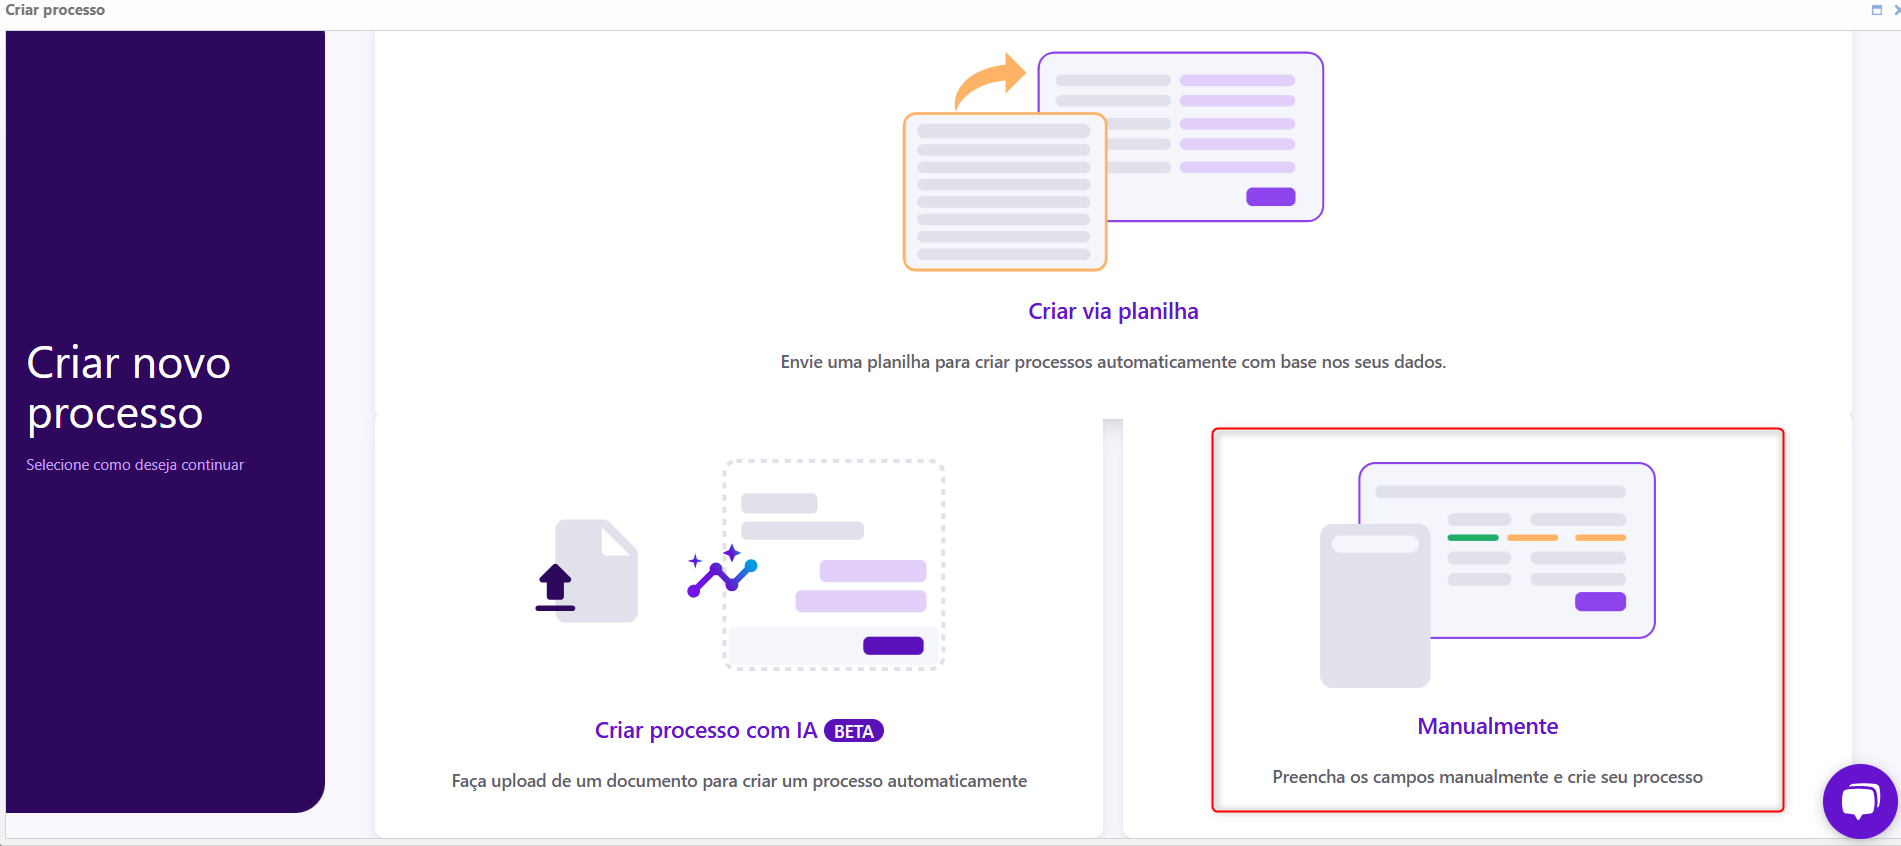Maximize the Criar processo window
The height and width of the screenshot is (846, 1901).
pos(1877,10)
